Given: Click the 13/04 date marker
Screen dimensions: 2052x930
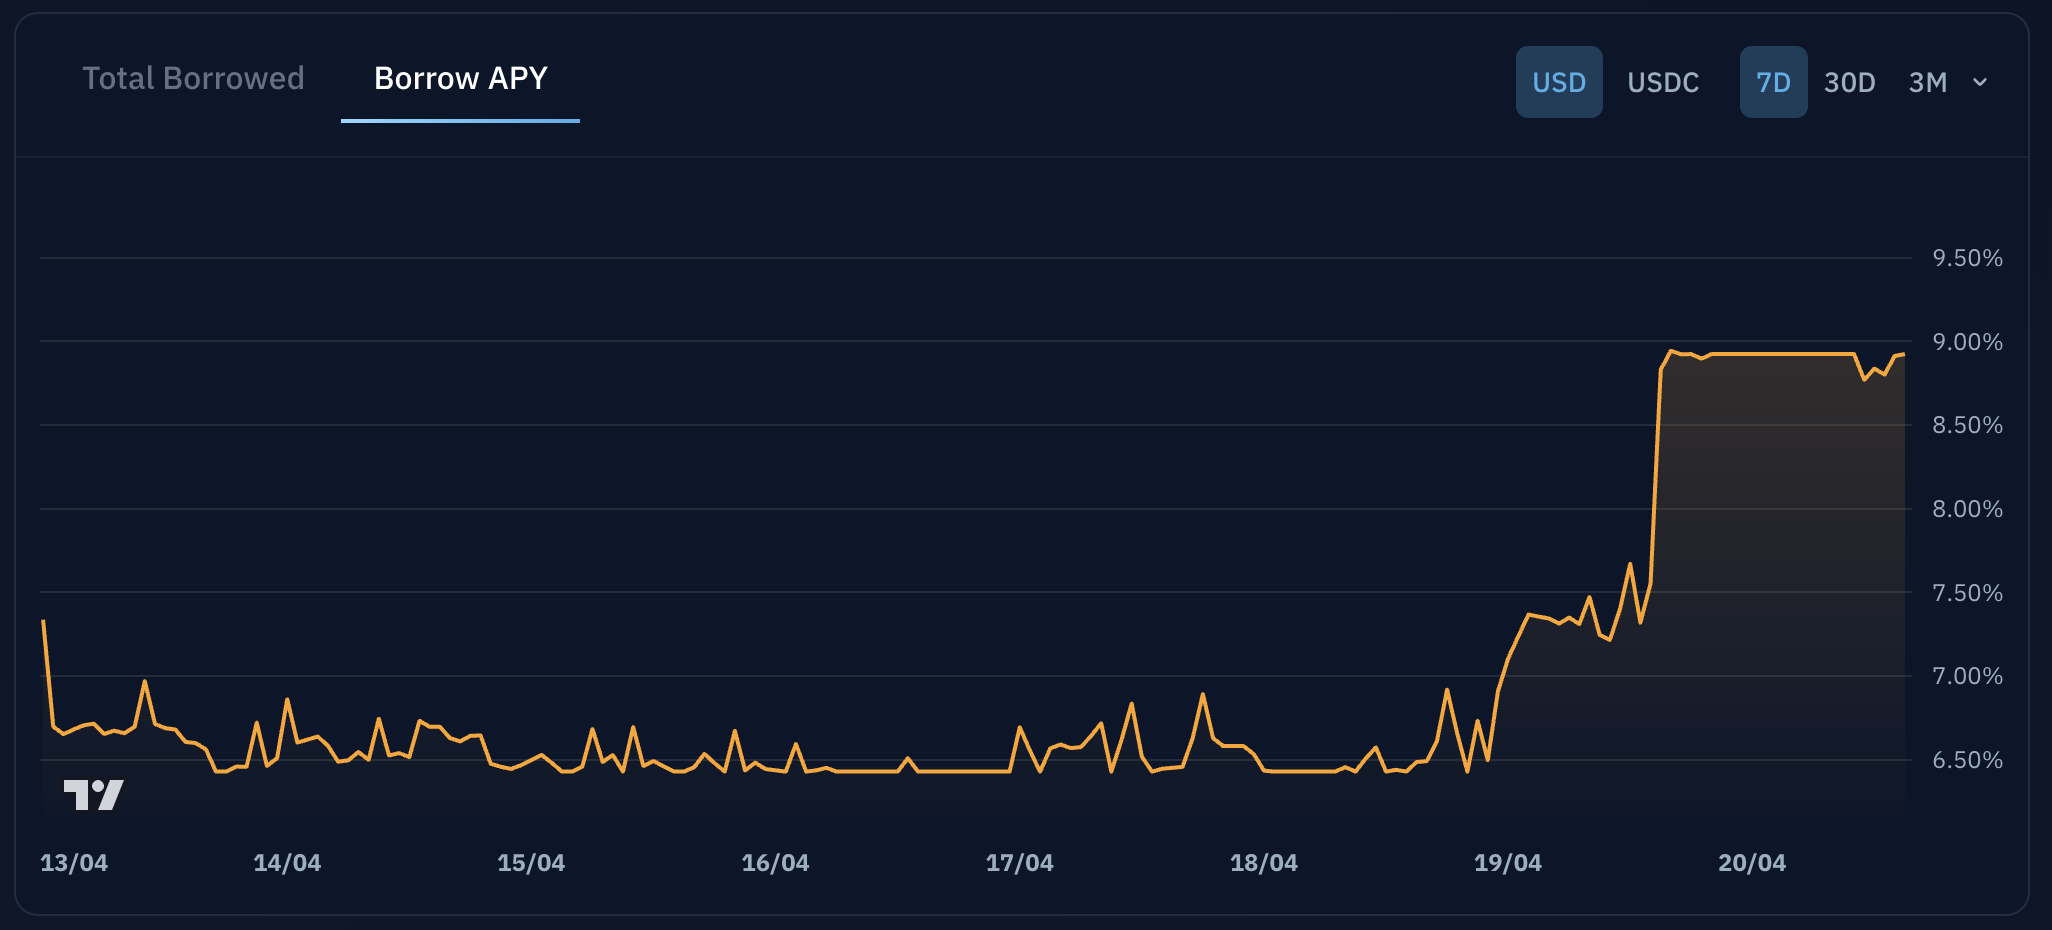Looking at the screenshot, I should (74, 863).
